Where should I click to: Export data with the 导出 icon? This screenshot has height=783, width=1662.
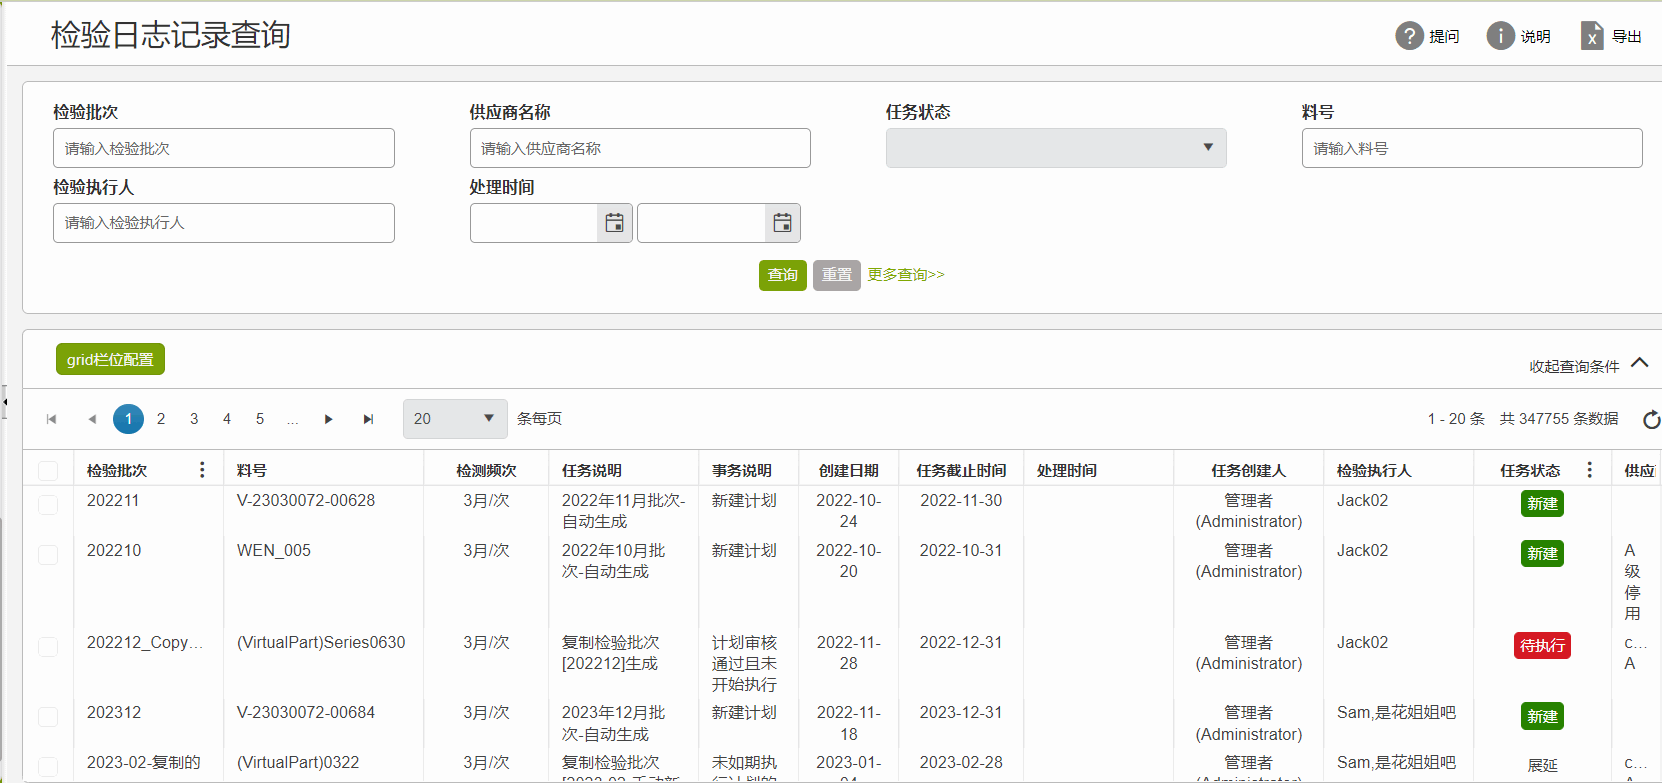point(1592,36)
